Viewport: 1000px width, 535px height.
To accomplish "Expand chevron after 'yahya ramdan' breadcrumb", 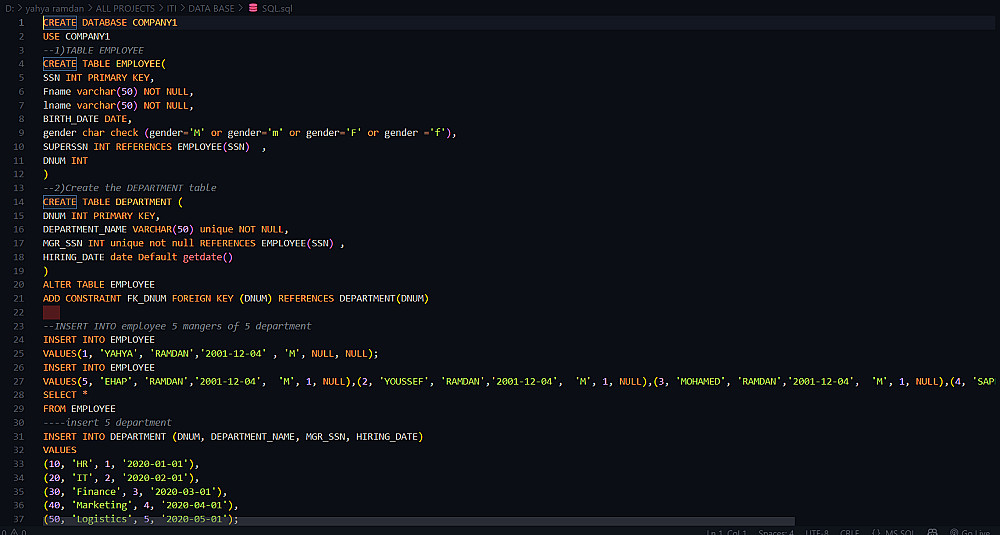I will coord(90,8).
